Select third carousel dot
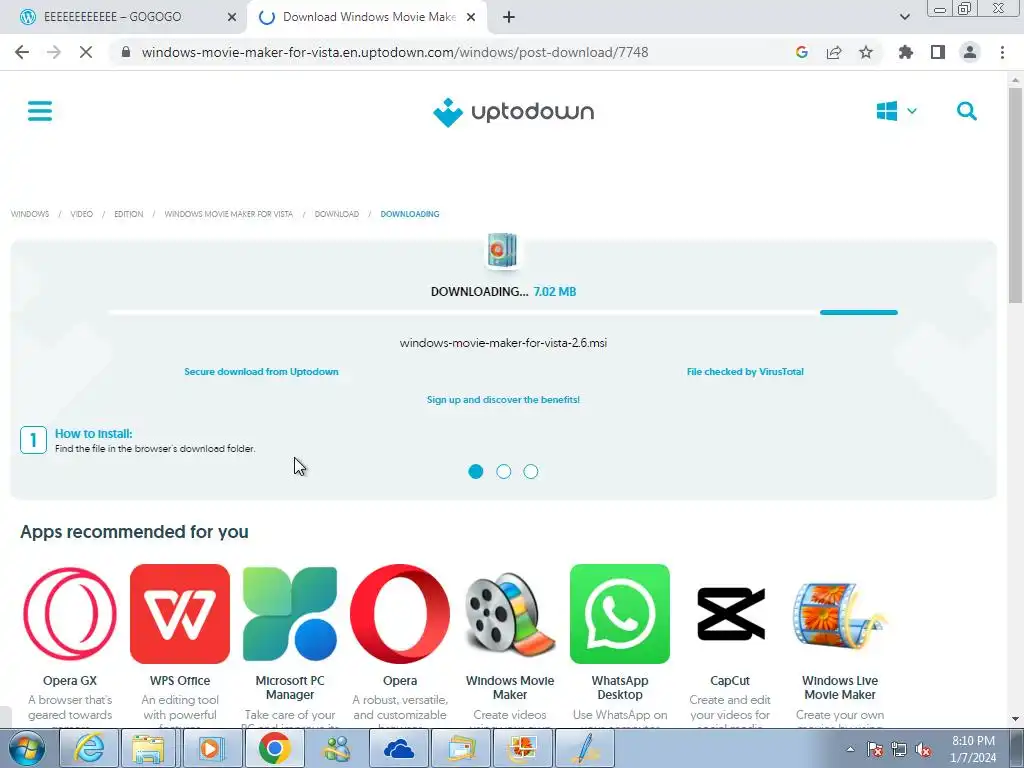The image size is (1024, 768). point(531,472)
